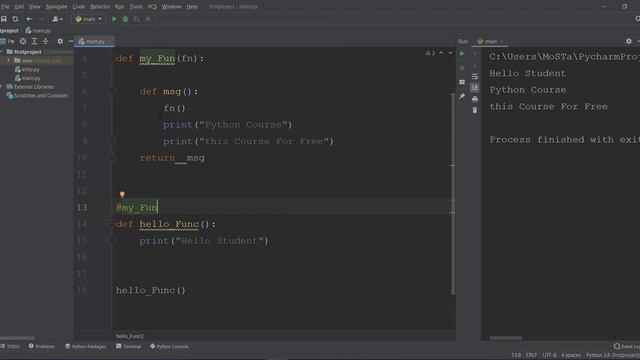Run main with the green play icon
This screenshot has width=640, height=360.
(114, 19)
